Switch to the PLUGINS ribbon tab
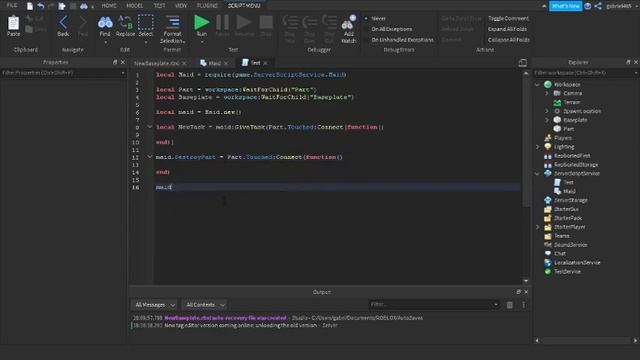Screen dimensions: 640x360 (x=207, y=6)
